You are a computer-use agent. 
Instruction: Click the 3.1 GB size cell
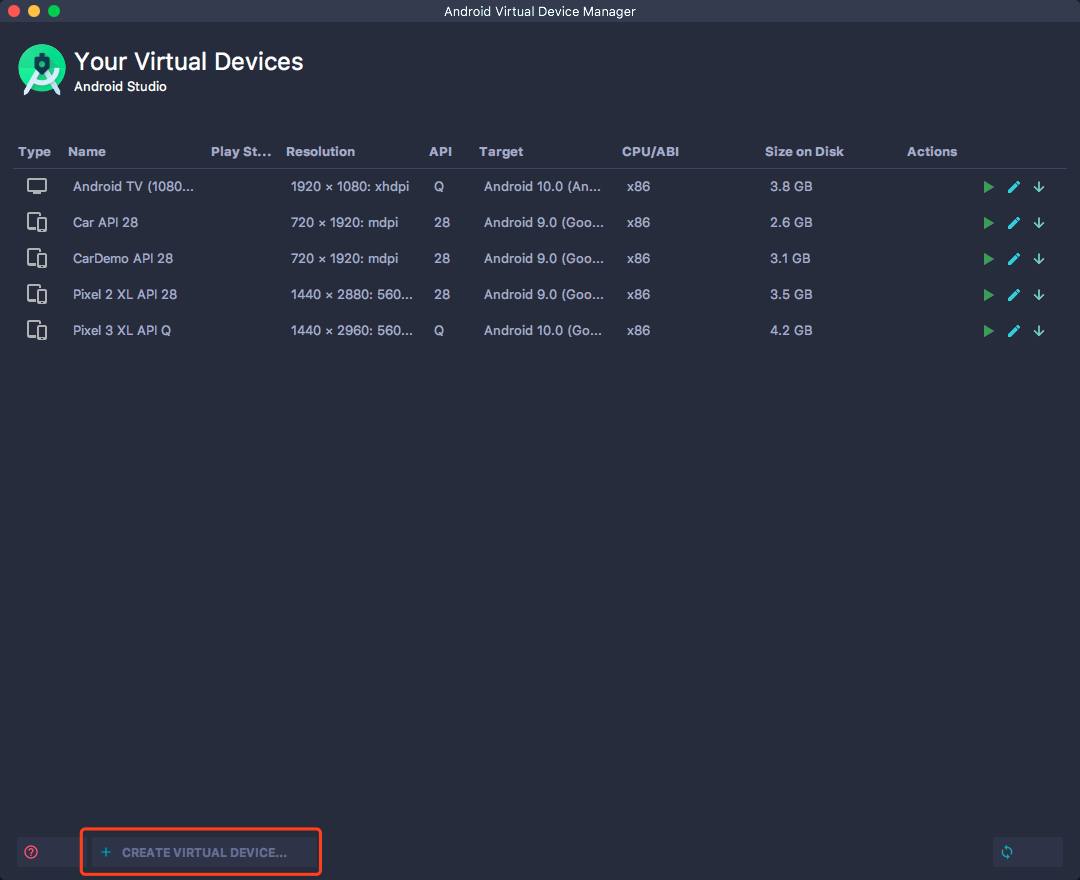[790, 258]
